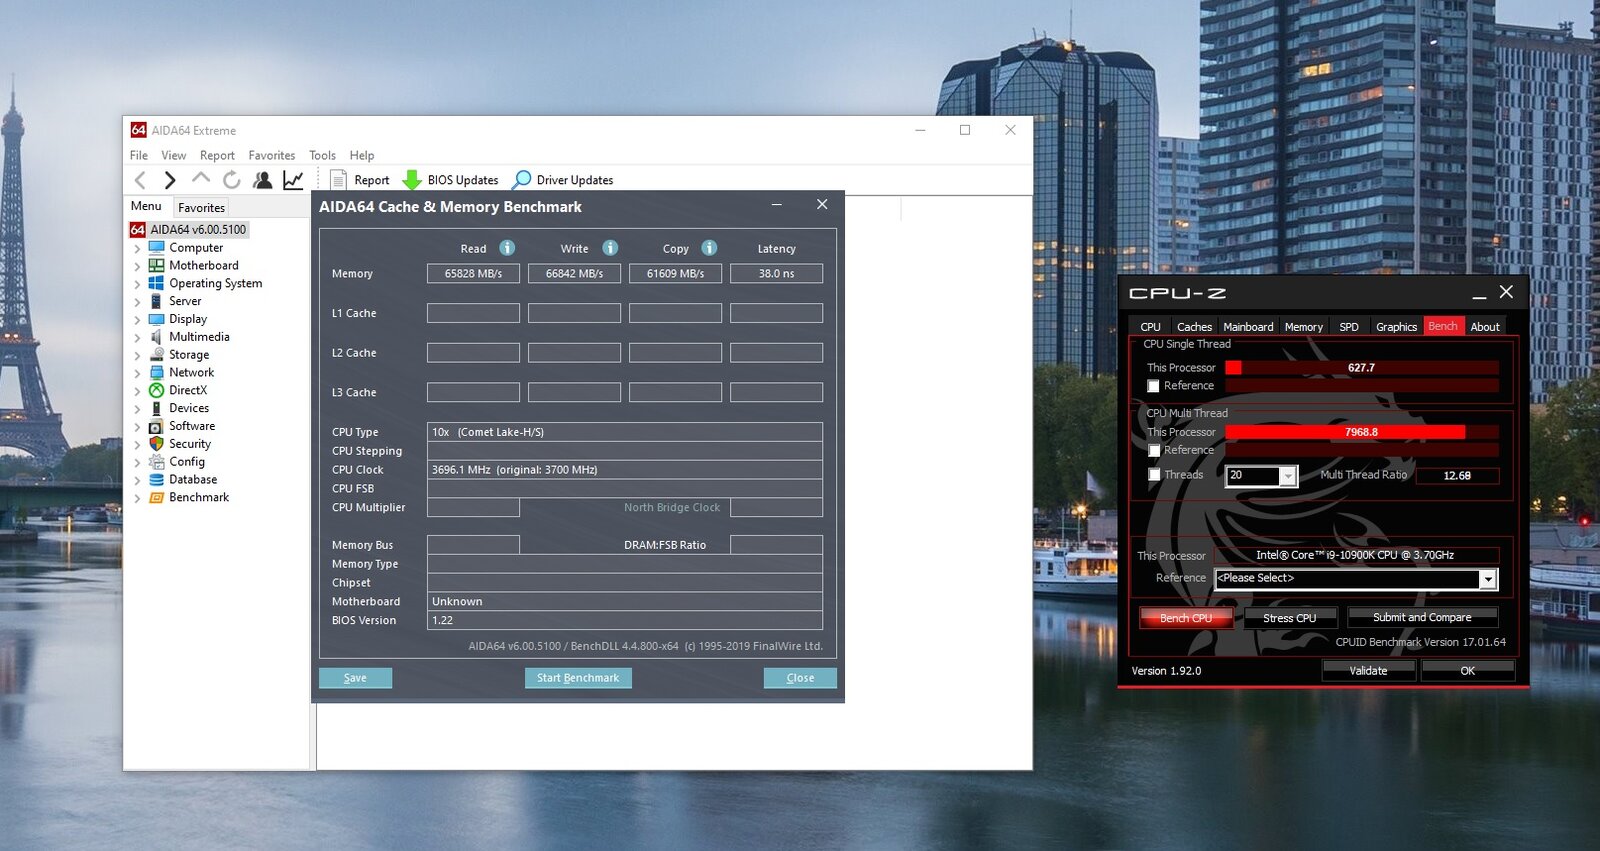Select the Database icon in the tree
The width and height of the screenshot is (1600, 851).
coord(156,479)
